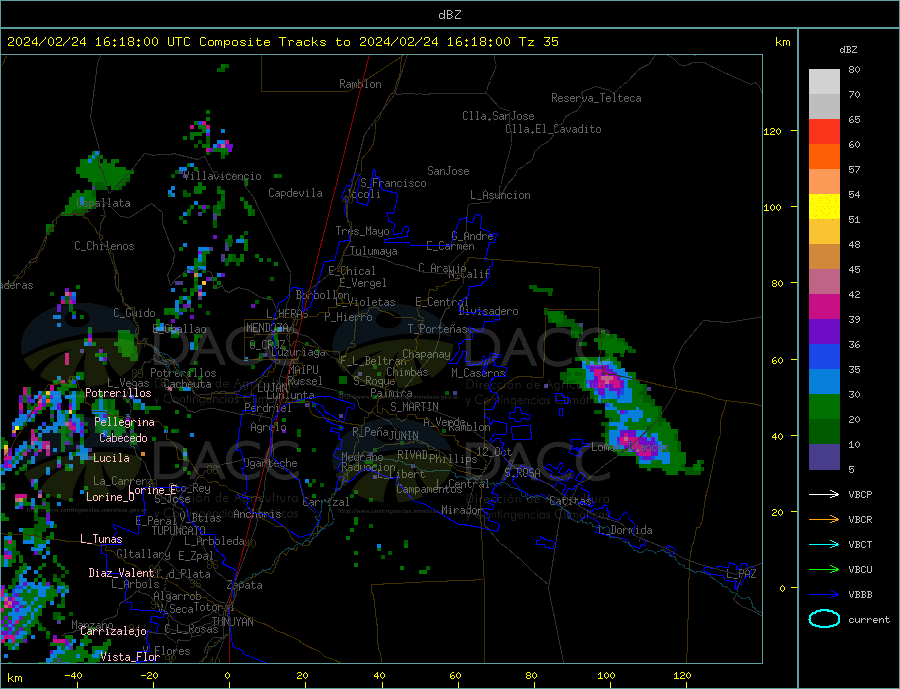Click the 'RIVAD' place label
The height and width of the screenshot is (689, 900).
pyautogui.click(x=413, y=455)
